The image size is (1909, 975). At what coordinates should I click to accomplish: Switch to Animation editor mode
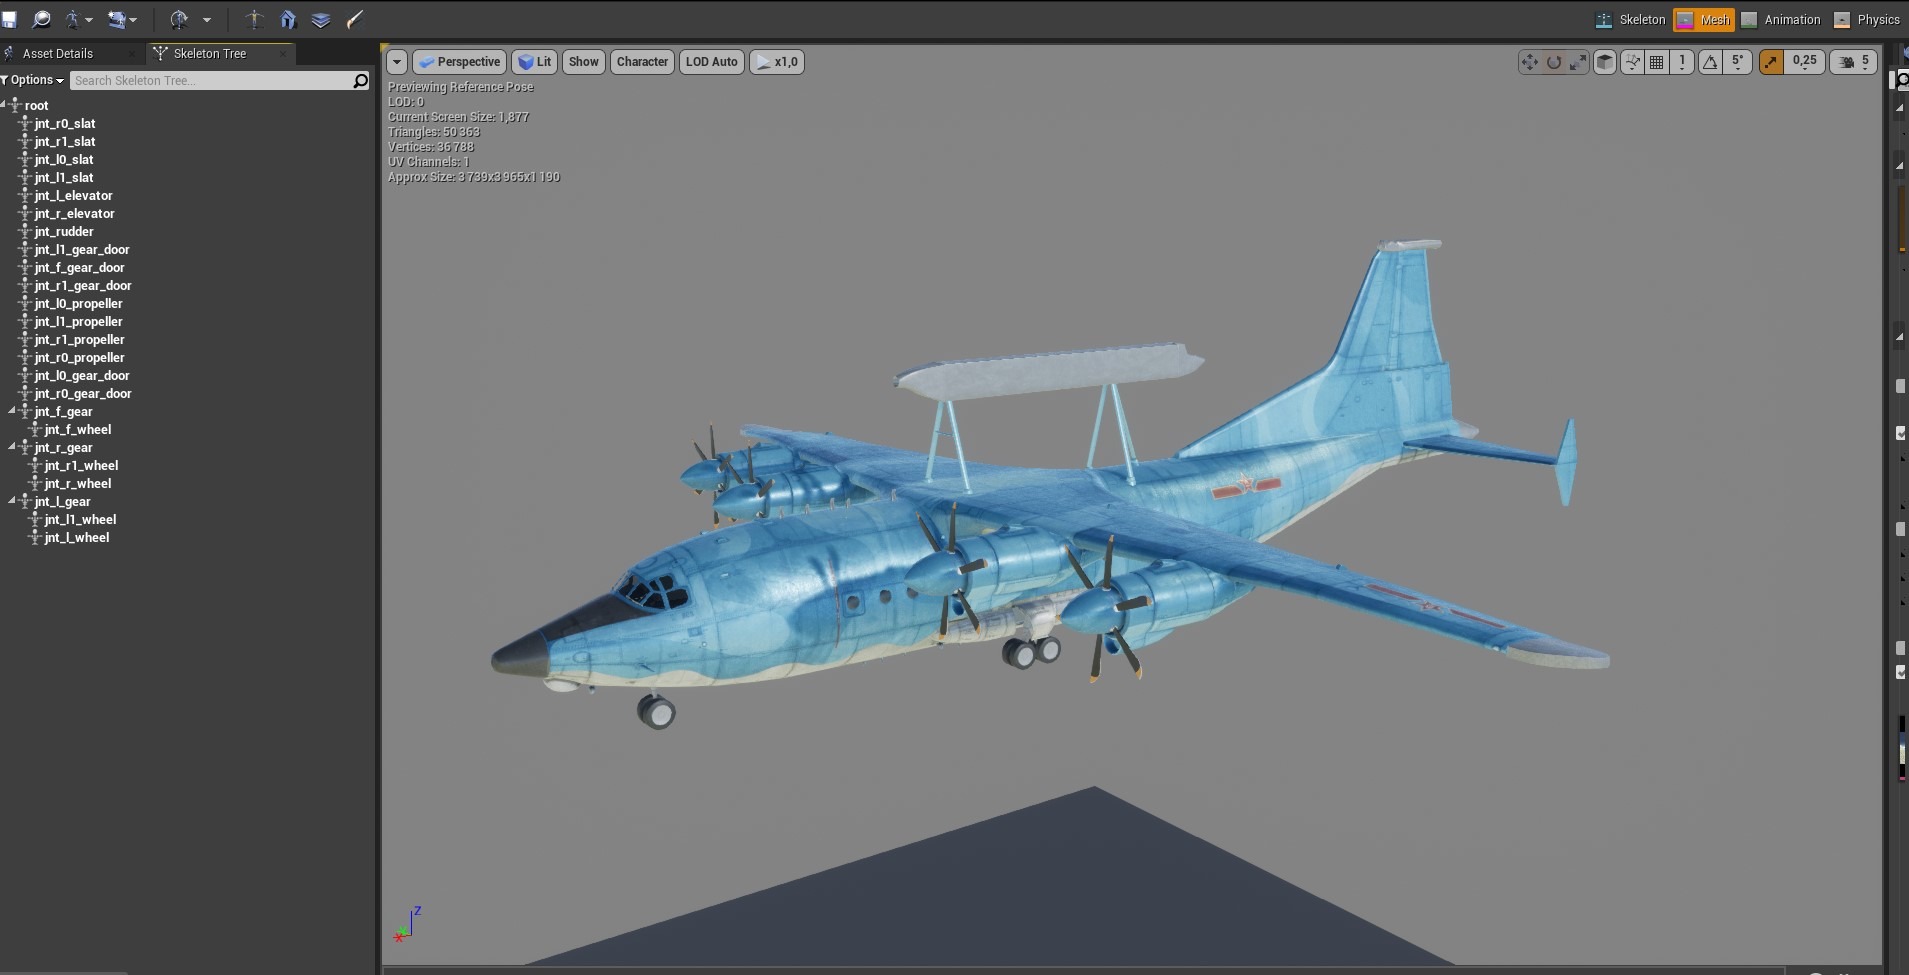pos(1781,20)
